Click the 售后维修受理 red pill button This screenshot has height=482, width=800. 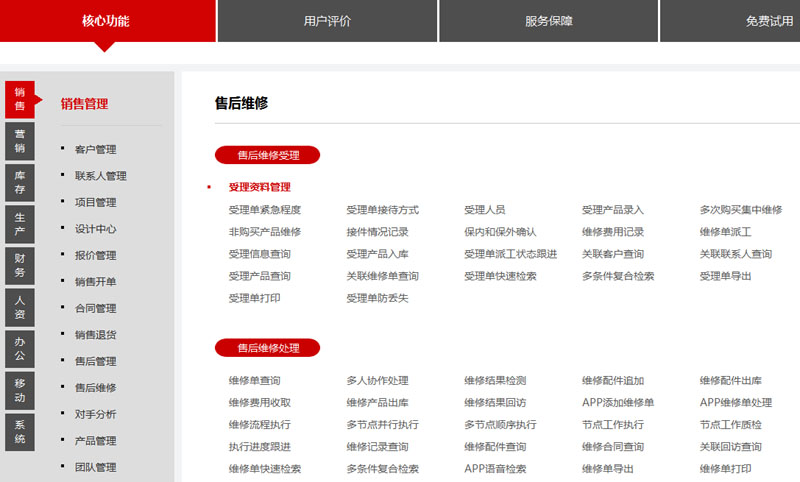coord(267,155)
